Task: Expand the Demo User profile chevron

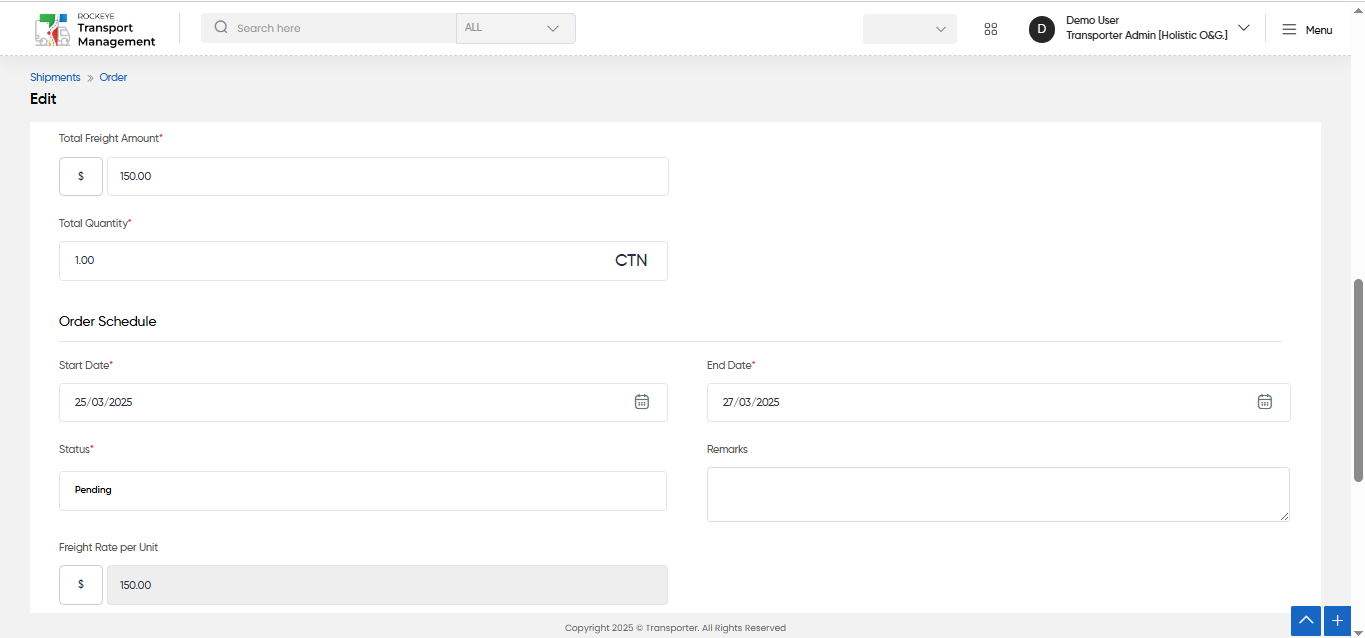Action: tap(1244, 28)
